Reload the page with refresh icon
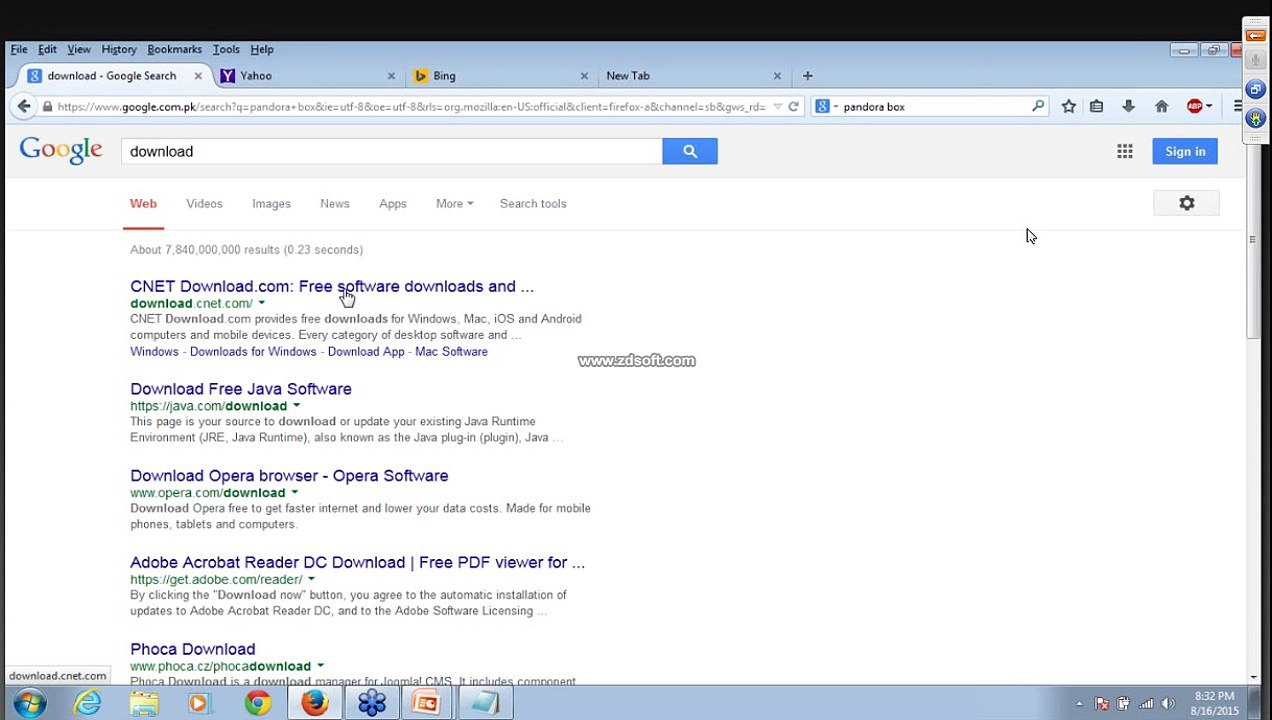The image size is (1272, 720). click(794, 106)
